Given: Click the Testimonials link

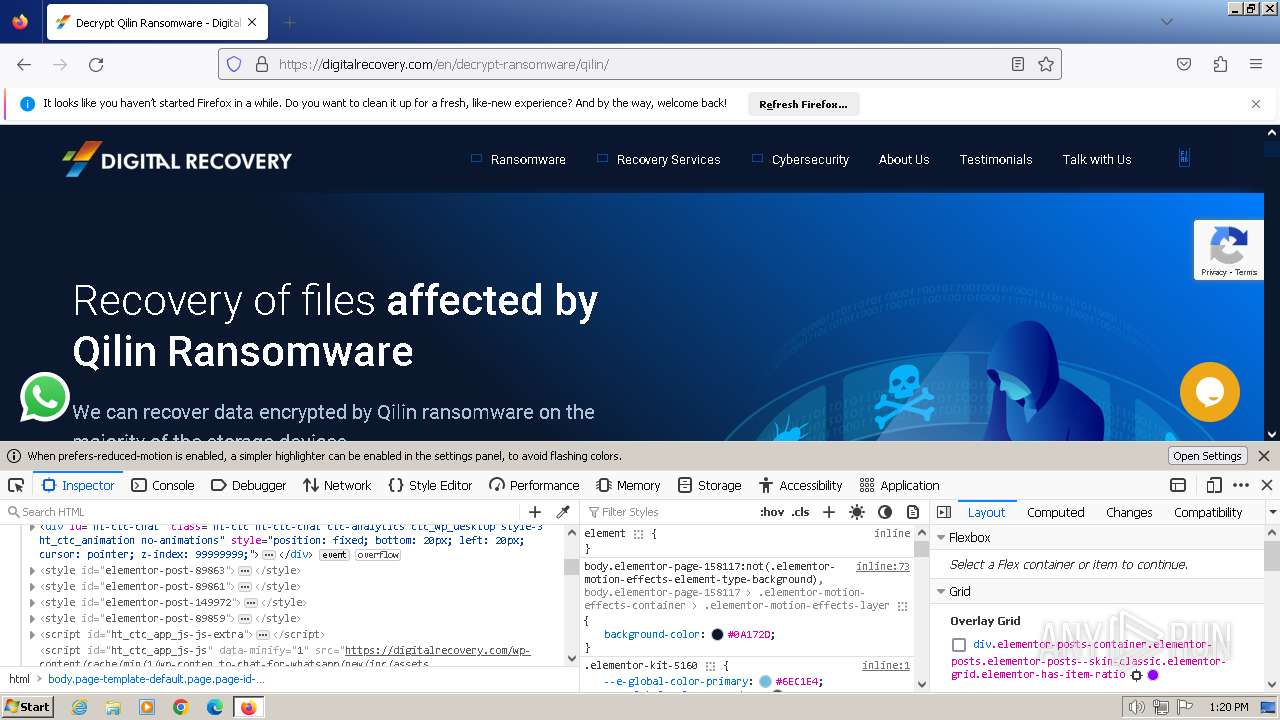Looking at the screenshot, I should pos(996,159).
